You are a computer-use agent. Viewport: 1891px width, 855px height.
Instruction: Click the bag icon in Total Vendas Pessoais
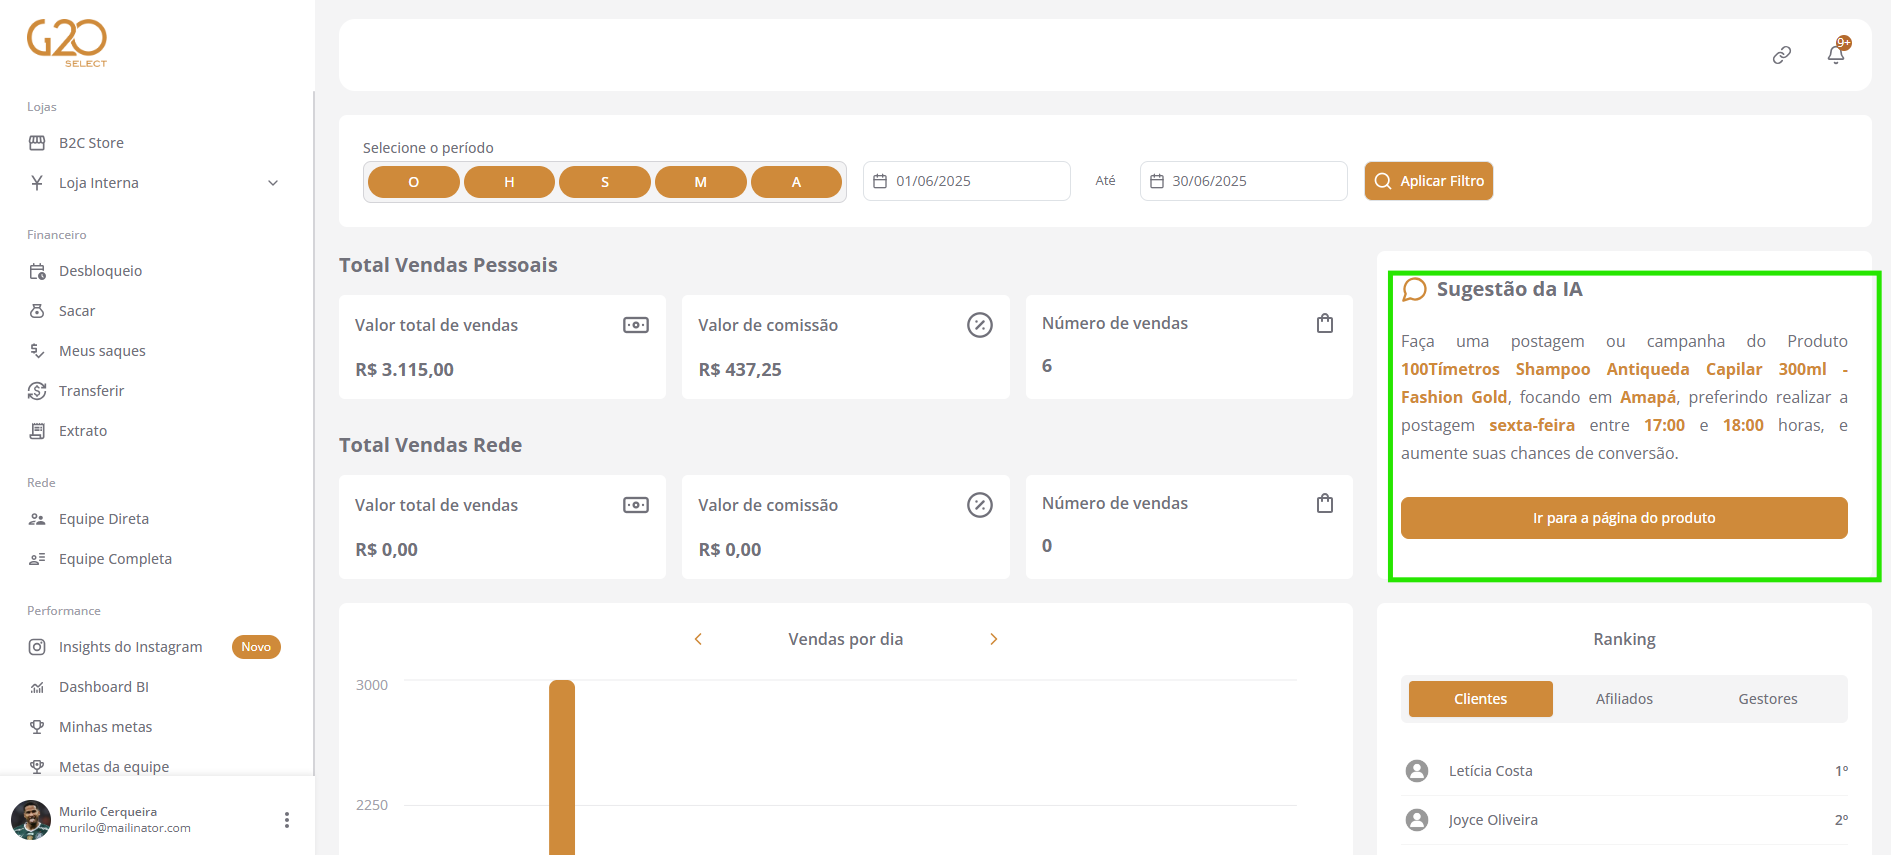point(1325,323)
